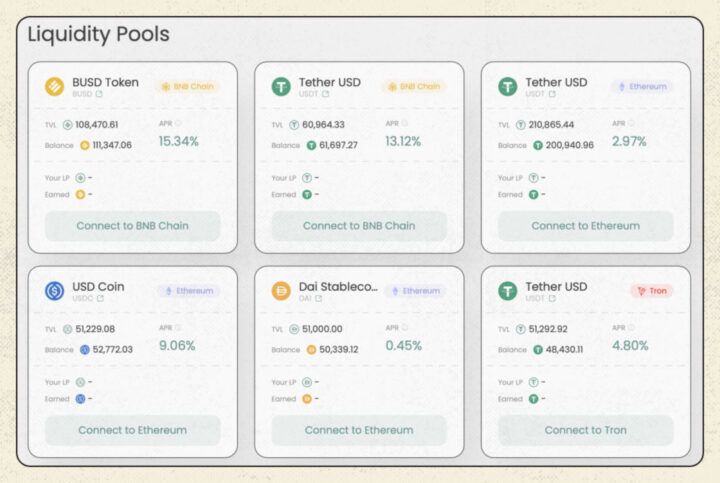The height and width of the screenshot is (483, 720).
Task: Open the external link icon next to DAI ticker
Action: coord(319,298)
